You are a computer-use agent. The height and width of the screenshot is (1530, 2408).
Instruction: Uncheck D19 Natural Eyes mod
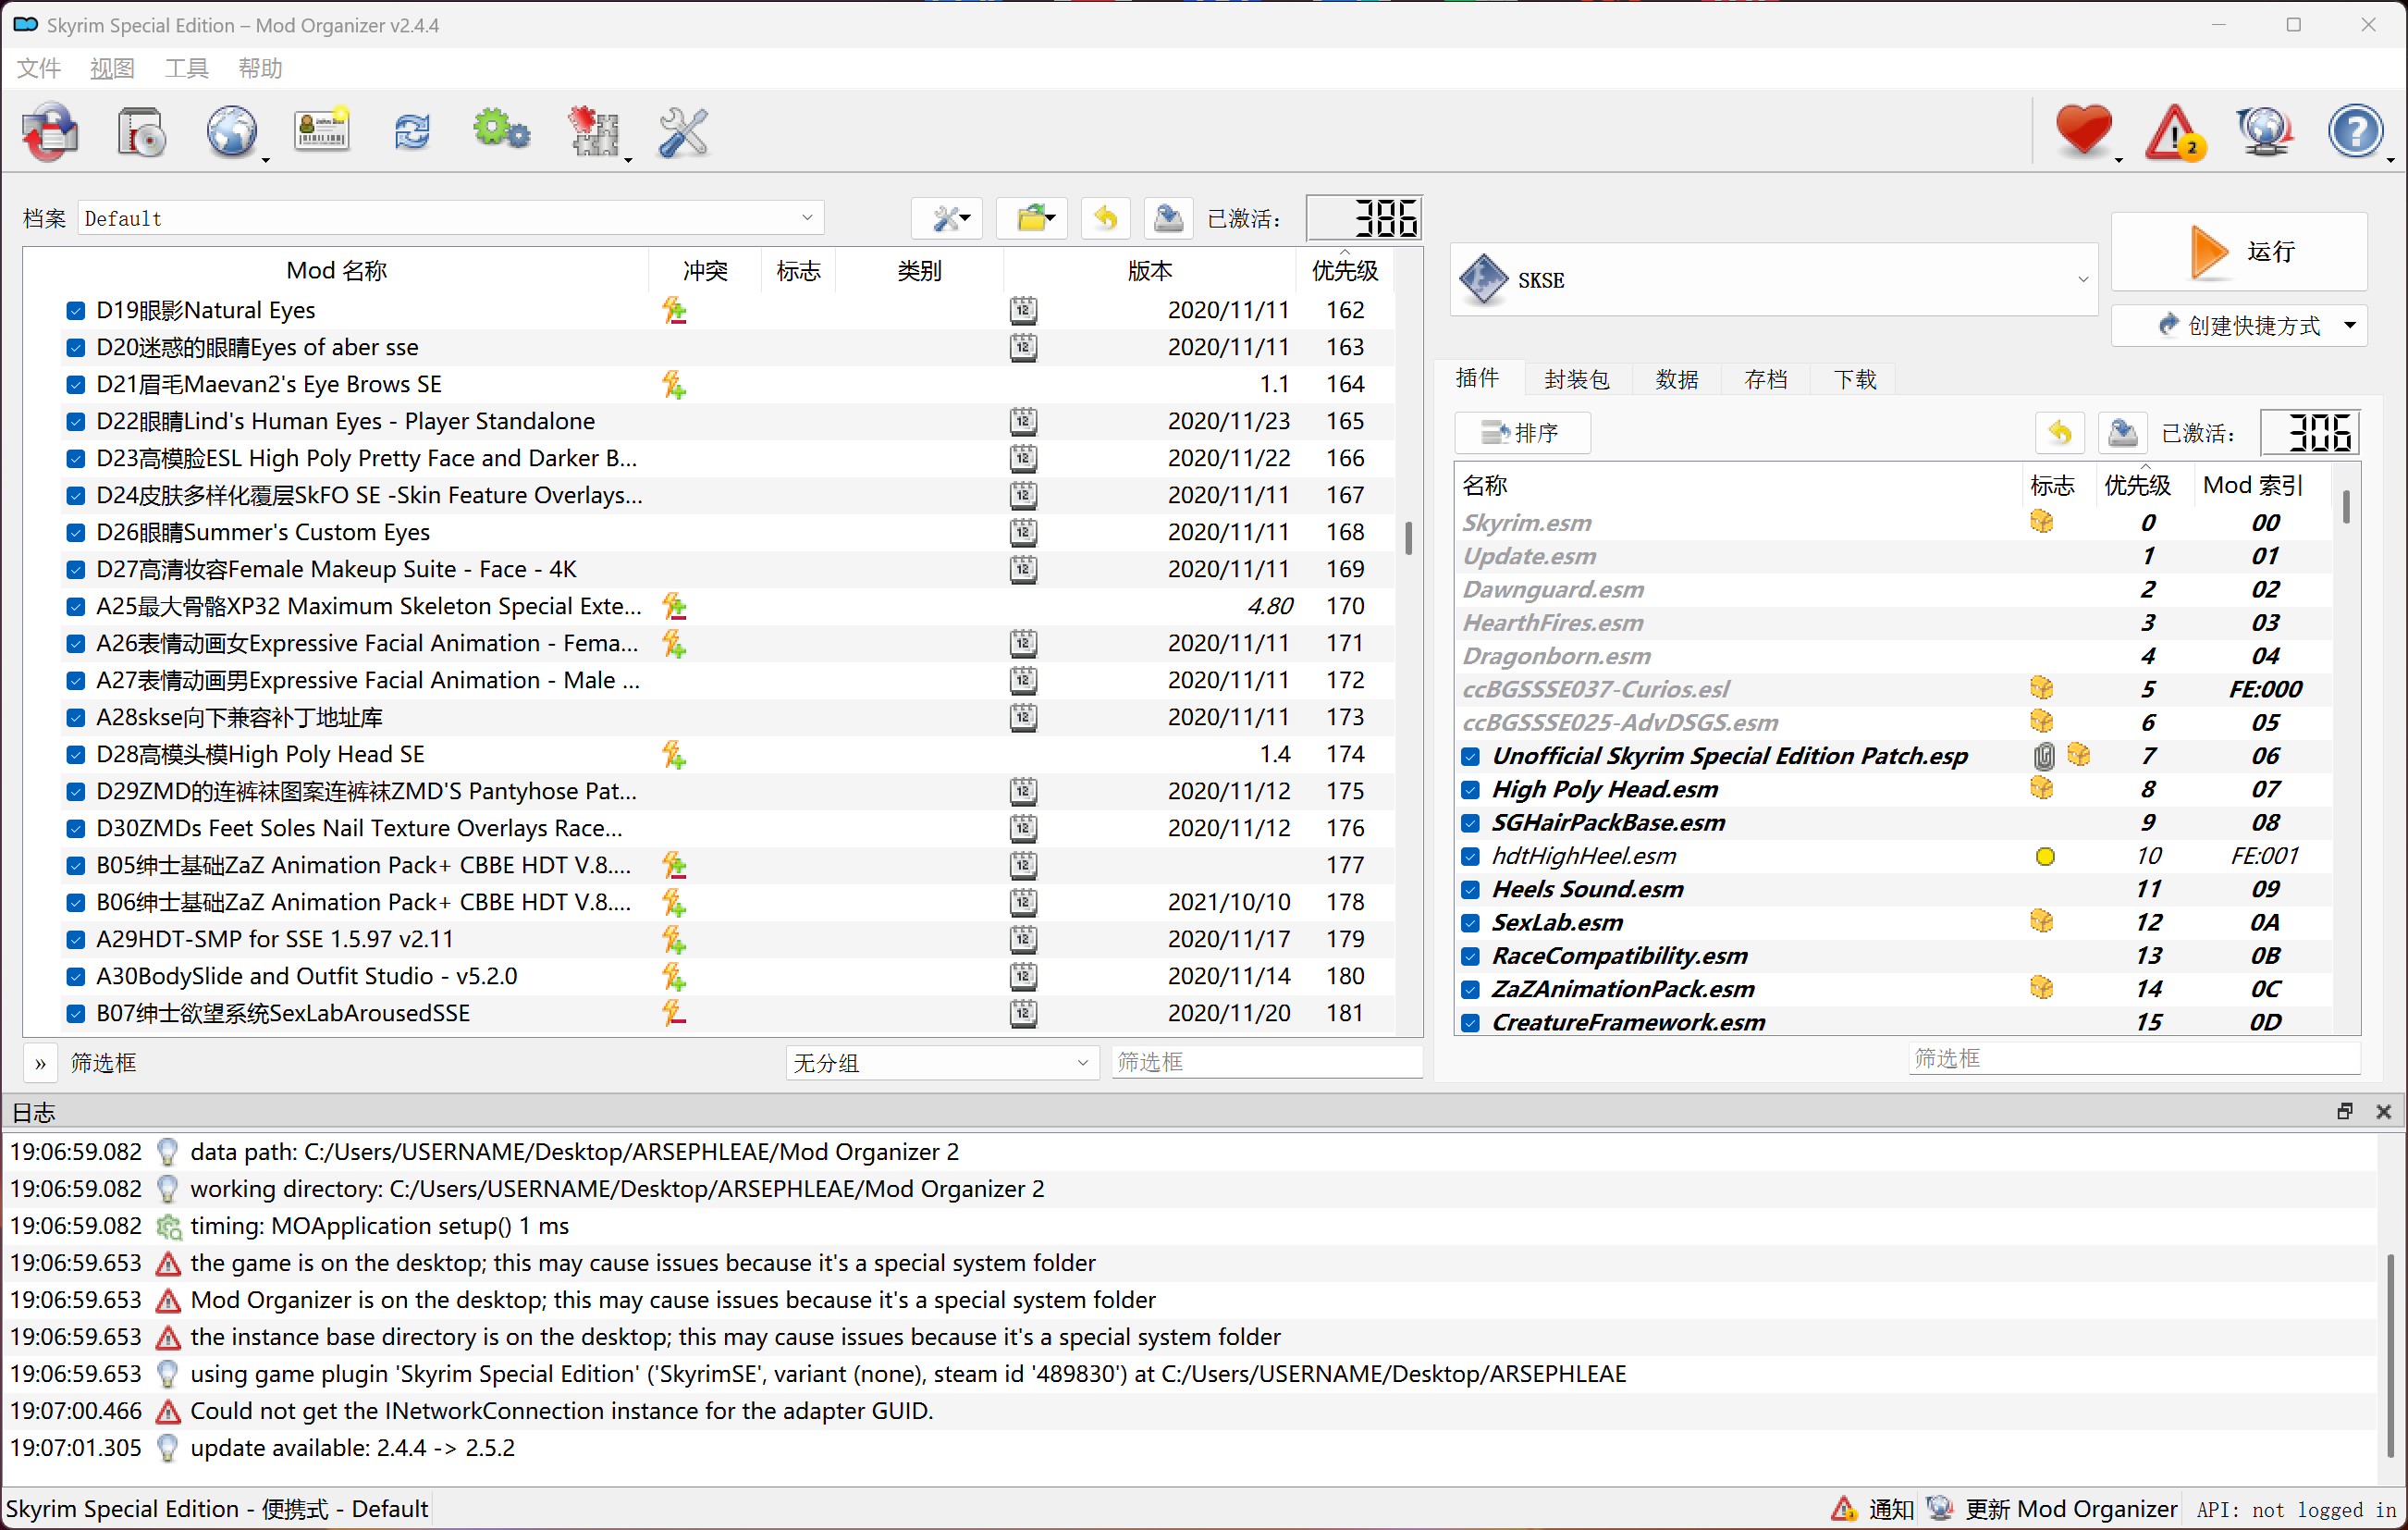pyautogui.click(x=75, y=310)
